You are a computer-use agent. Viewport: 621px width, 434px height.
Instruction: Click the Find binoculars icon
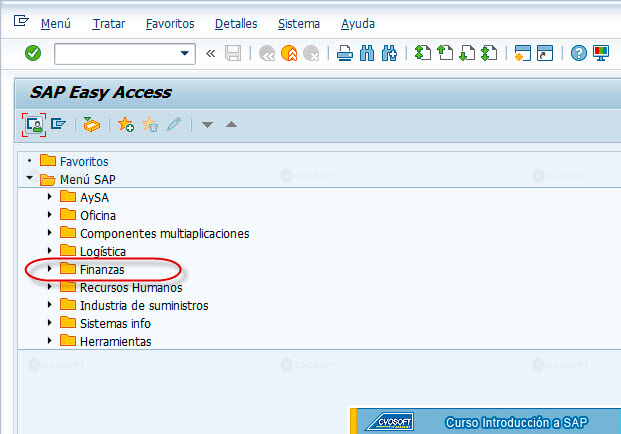[x=367, y=53]
